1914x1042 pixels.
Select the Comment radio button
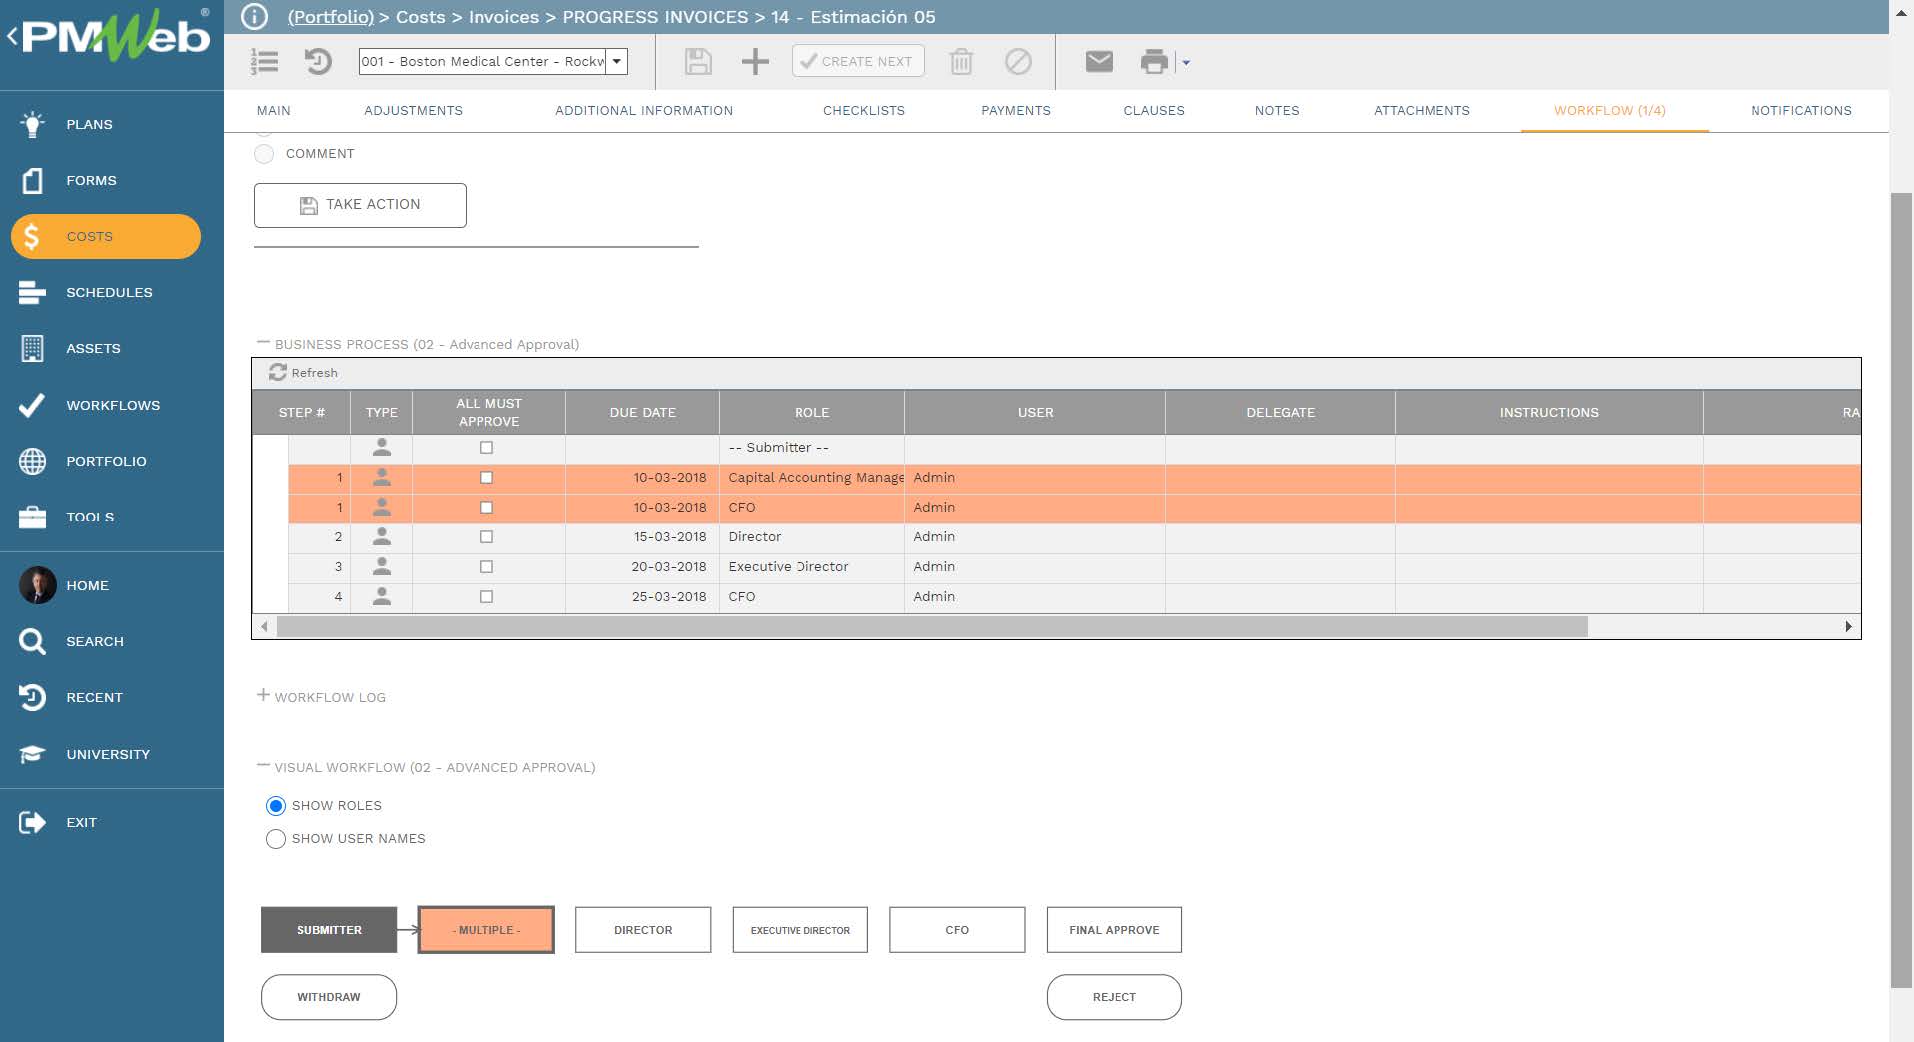pos(264,154)
